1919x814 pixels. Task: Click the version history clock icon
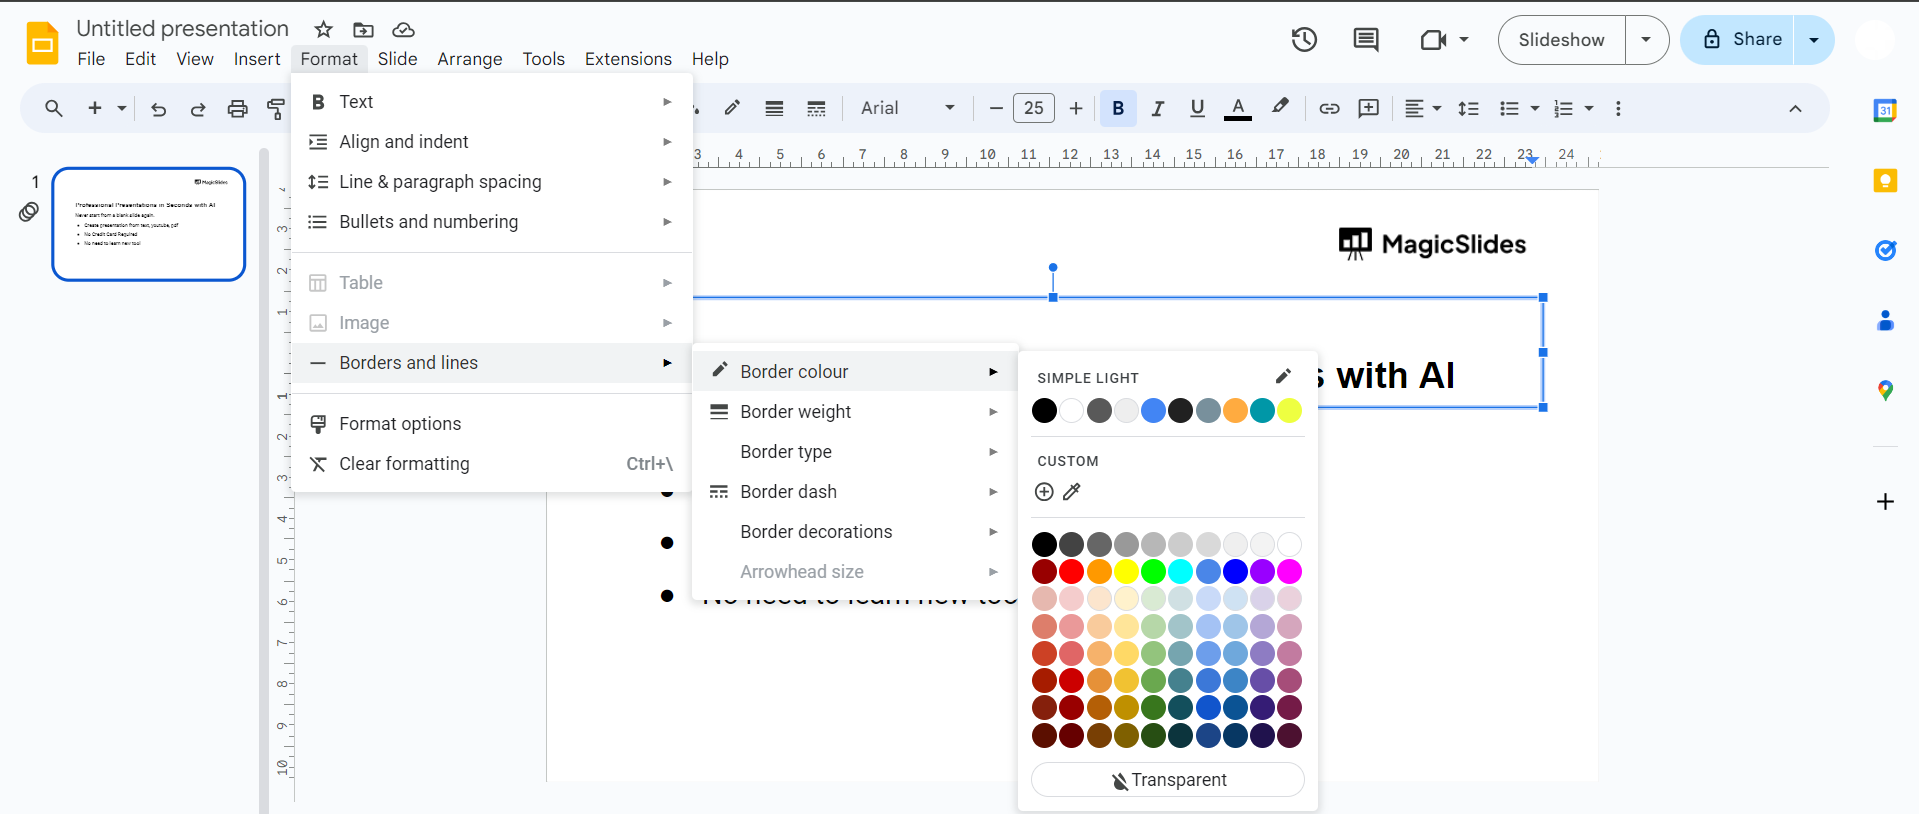pyautogui.click(x=1304, y=40)
